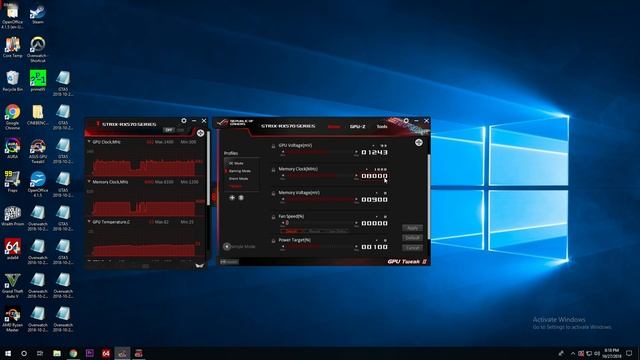Open Cortana search circle on taskbar
The width and height of the screenshot is (640, 360).
pyautogui.click(x=24, y=353)
